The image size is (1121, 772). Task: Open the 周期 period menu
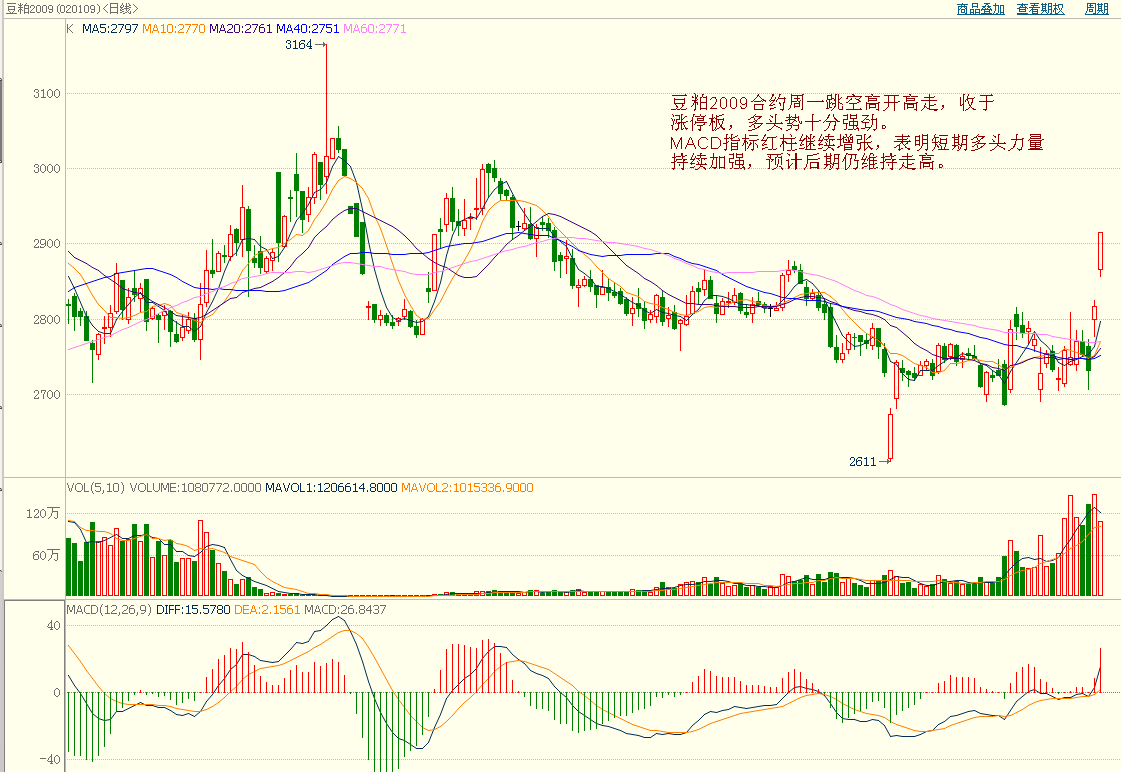(1096, 9)
